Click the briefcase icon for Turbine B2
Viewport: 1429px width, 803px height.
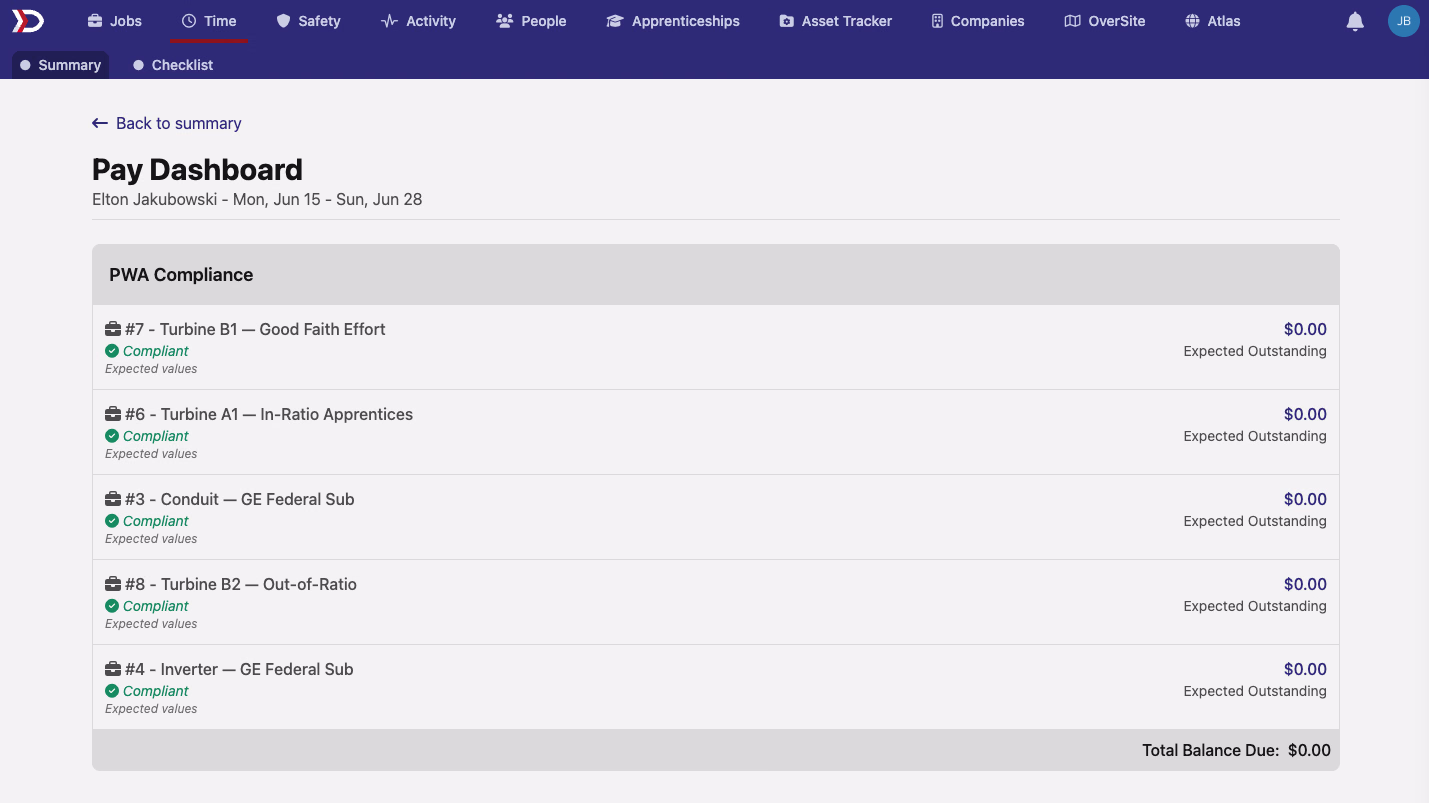tap(113, 584)
